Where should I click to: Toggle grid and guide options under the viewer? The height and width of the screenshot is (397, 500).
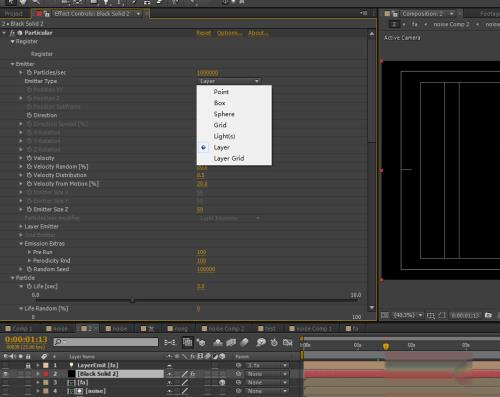tap(431, 315)
